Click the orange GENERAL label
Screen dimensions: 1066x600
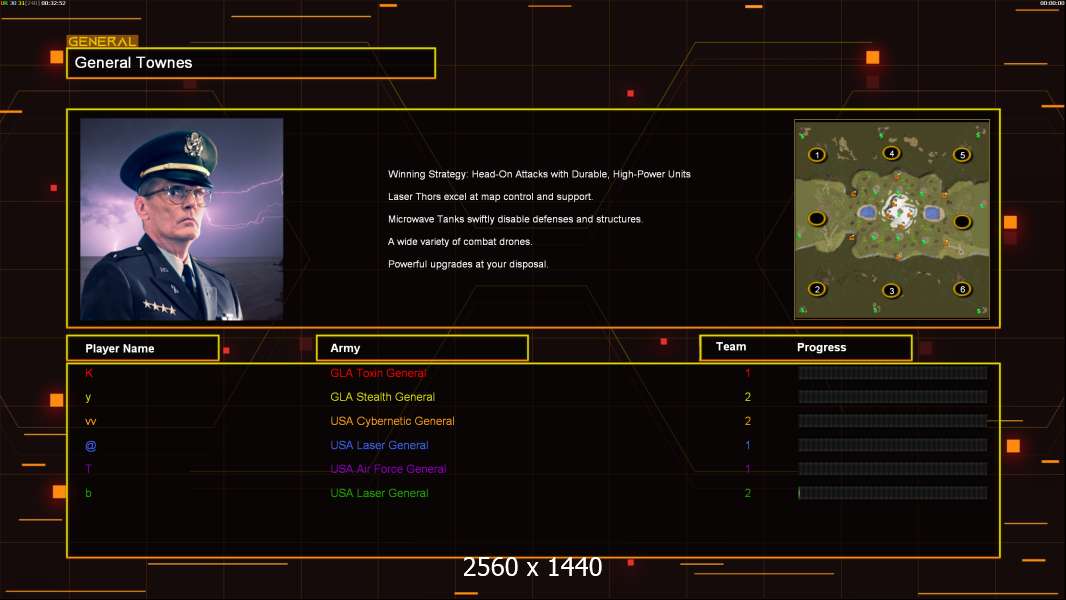pyautogui.click(x=102, y=41)
